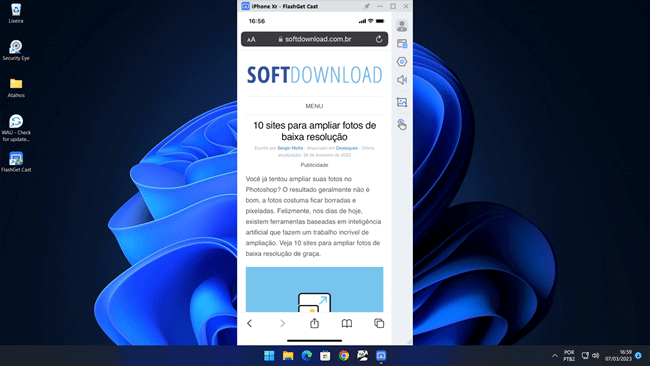The image size is (650, 366).
Task: Launch Google Chrome from taskbar
Action: coord(344,356)
